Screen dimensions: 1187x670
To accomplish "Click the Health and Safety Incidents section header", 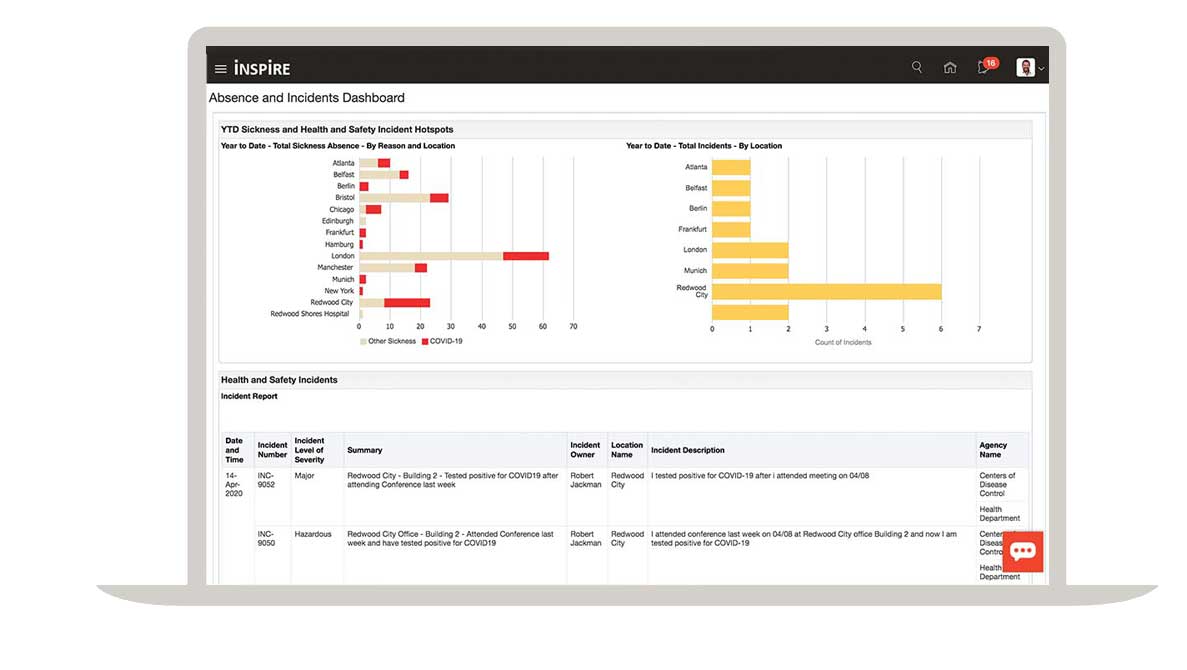I will coord(279,380).
